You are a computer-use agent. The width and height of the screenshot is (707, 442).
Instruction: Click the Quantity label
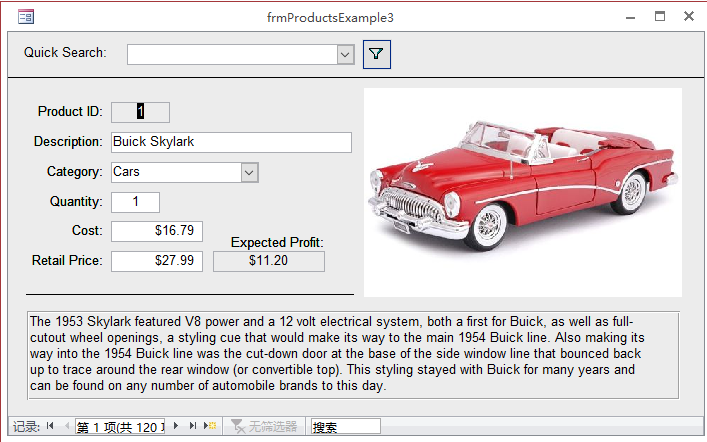click(76, 202)
